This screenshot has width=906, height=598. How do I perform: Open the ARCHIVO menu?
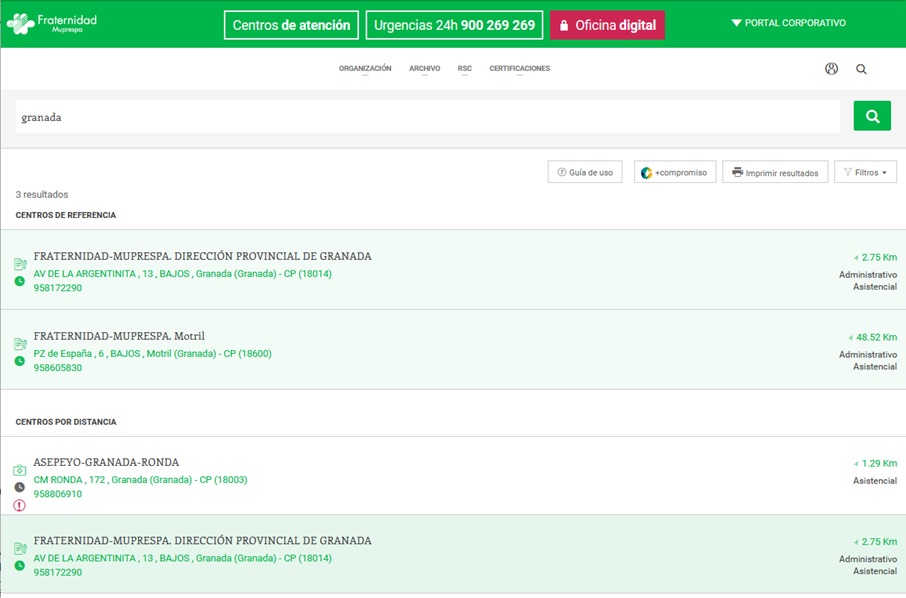tap(425, 68)
